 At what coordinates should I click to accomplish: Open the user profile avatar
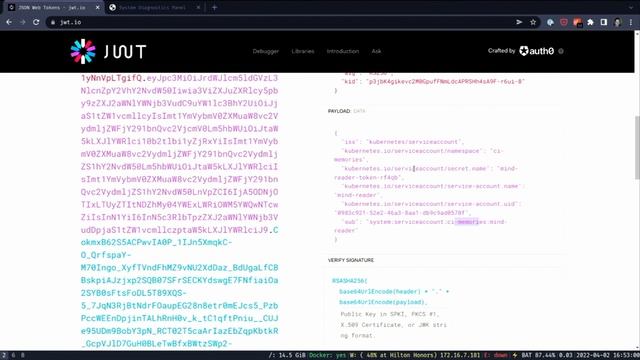[x=617, y=22]
